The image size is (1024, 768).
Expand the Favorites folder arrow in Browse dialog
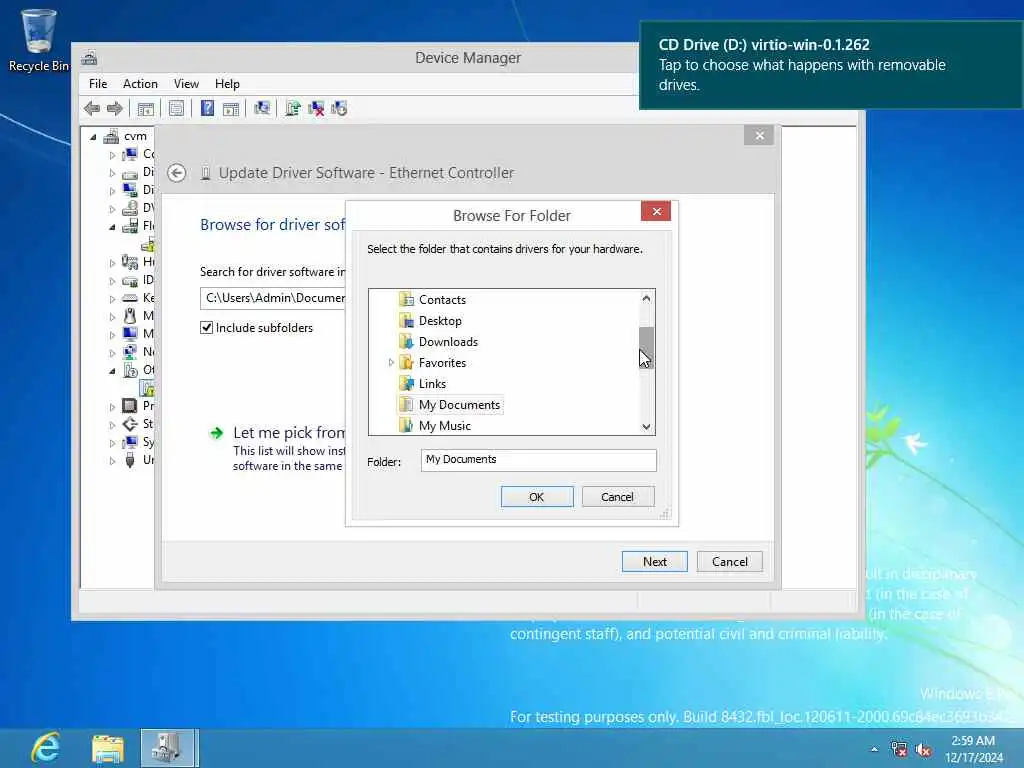391,362
